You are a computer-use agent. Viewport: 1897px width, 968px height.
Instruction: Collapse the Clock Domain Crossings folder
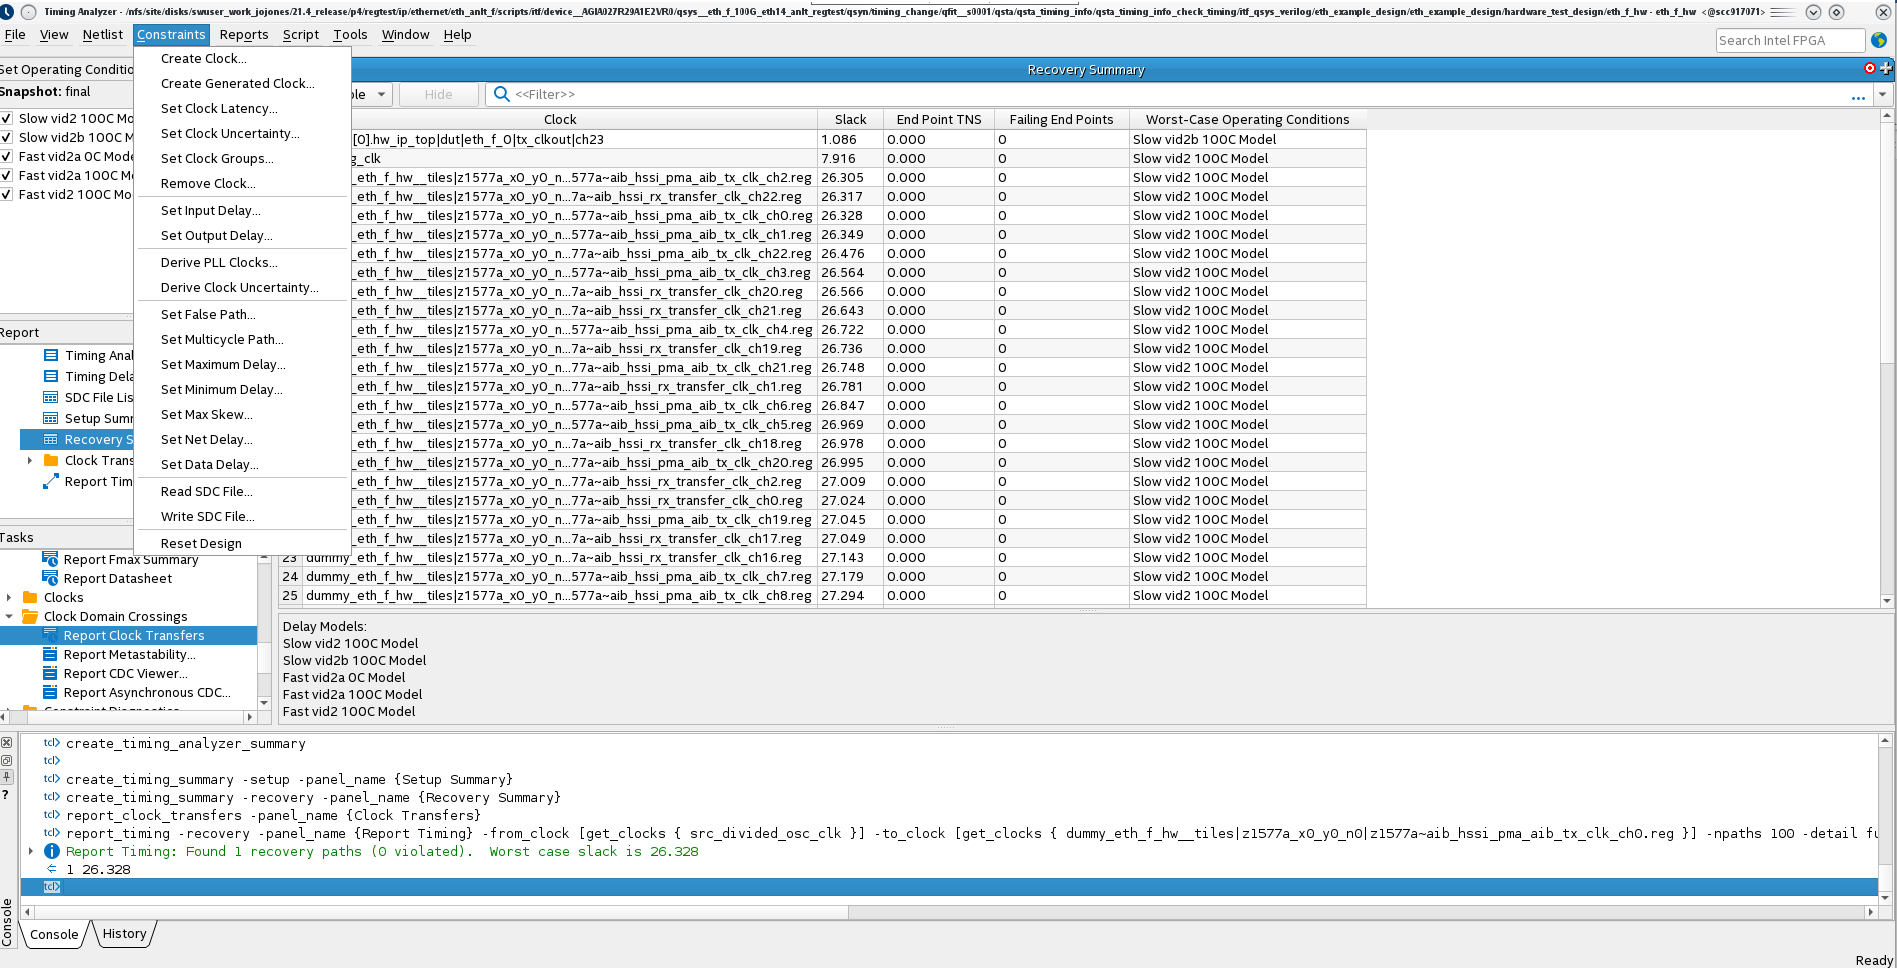pos(10,616)
